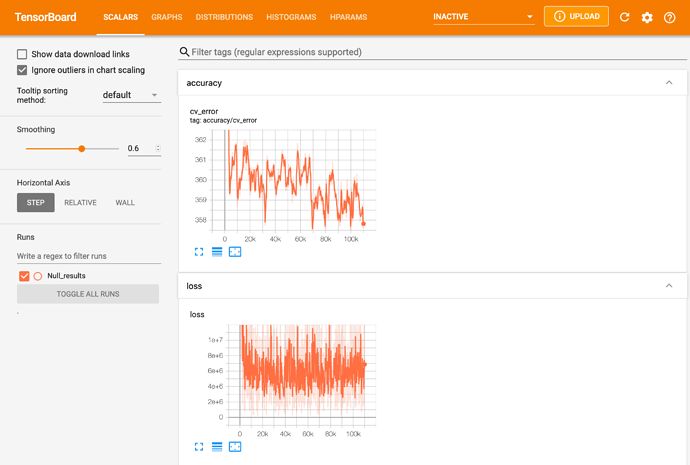The height and width of the screenshot is (465, 690).
Task: Open the Tooltip sorting method dropdown
Action: (x=131, y=95)
